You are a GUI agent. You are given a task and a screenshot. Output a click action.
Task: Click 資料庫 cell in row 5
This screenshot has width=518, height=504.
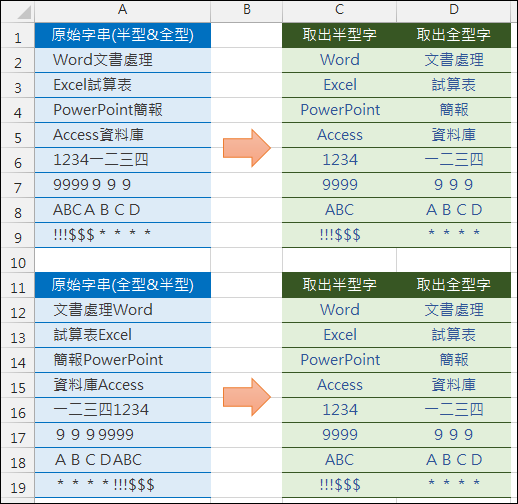pyautogui.click(x=454, y=135)
